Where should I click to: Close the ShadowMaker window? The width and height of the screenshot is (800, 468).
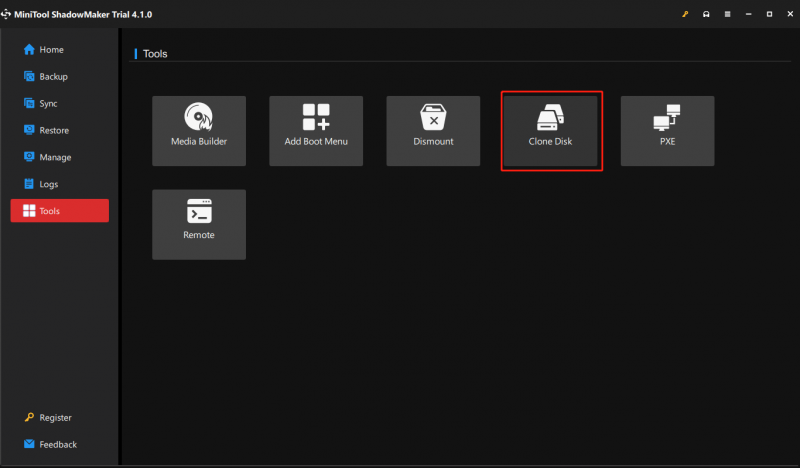pos(790,14)
